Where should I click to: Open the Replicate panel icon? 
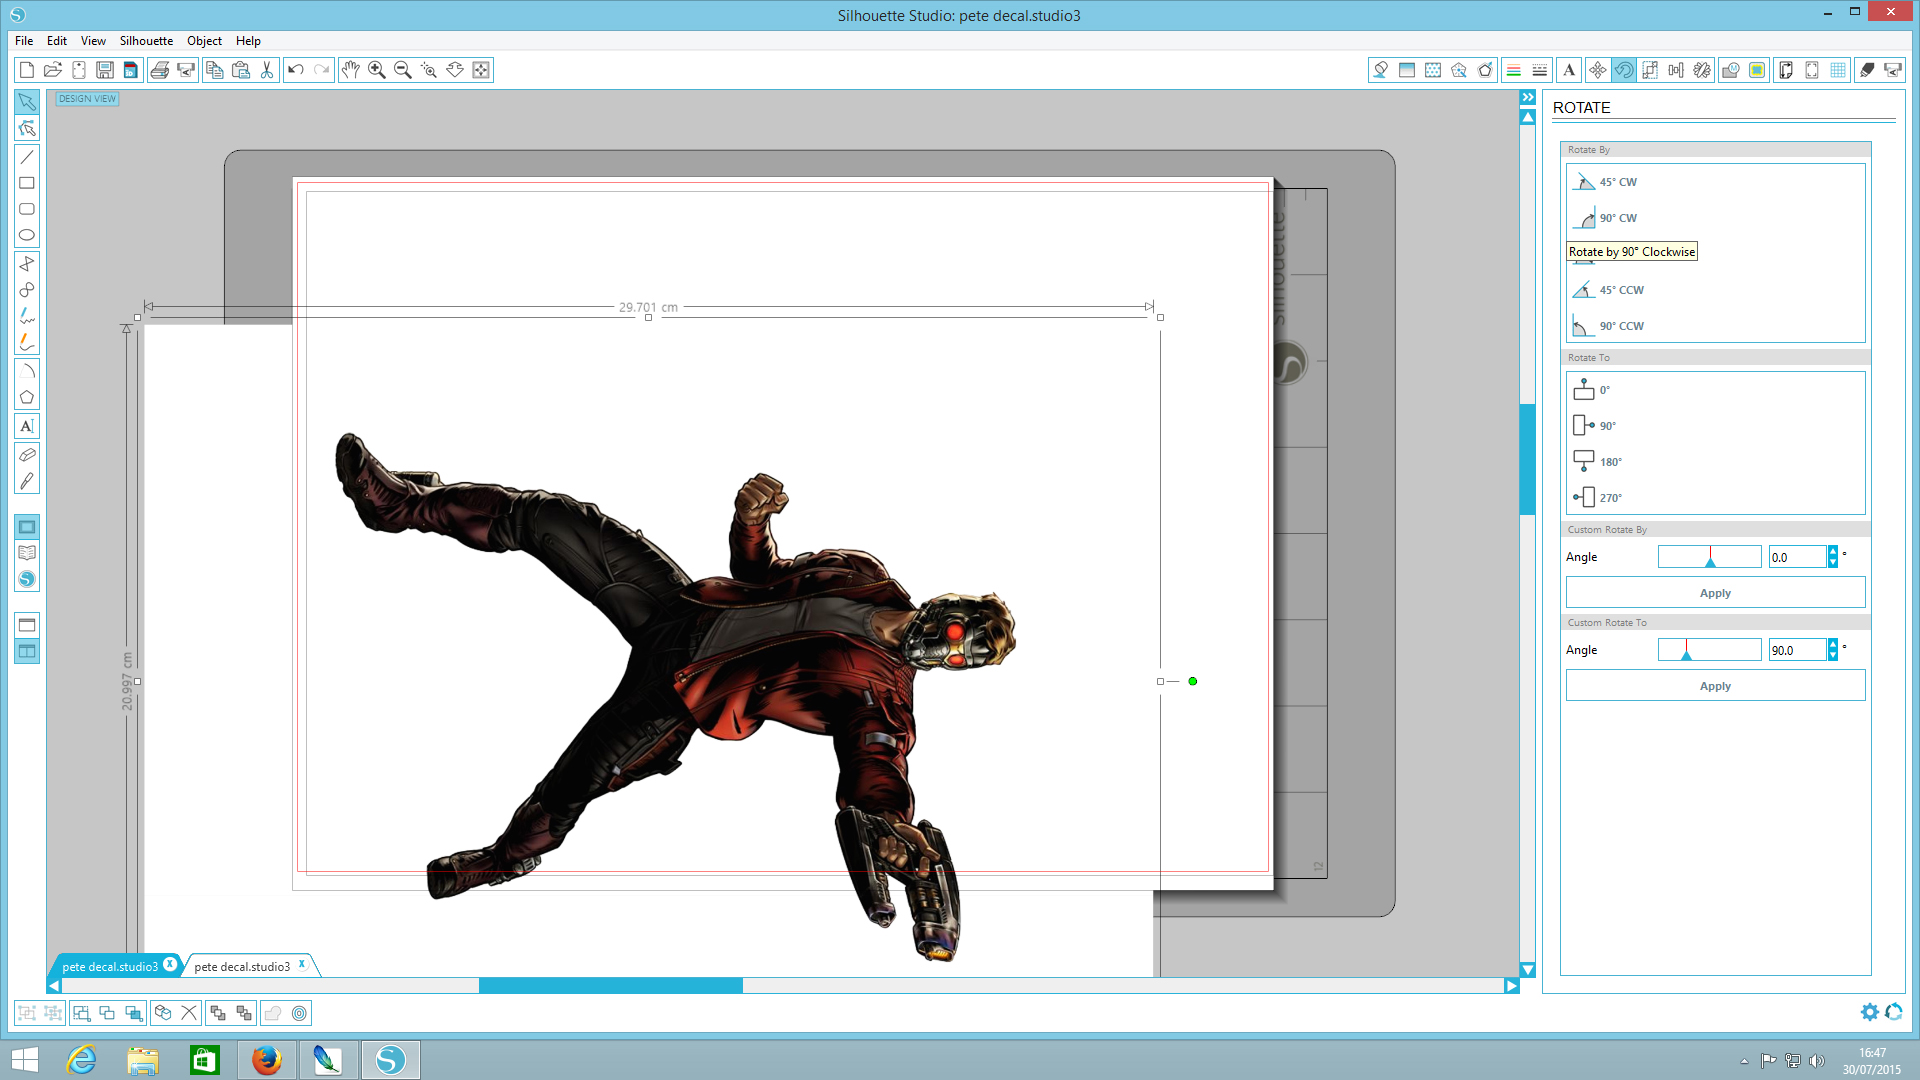tap(1702, 70)
